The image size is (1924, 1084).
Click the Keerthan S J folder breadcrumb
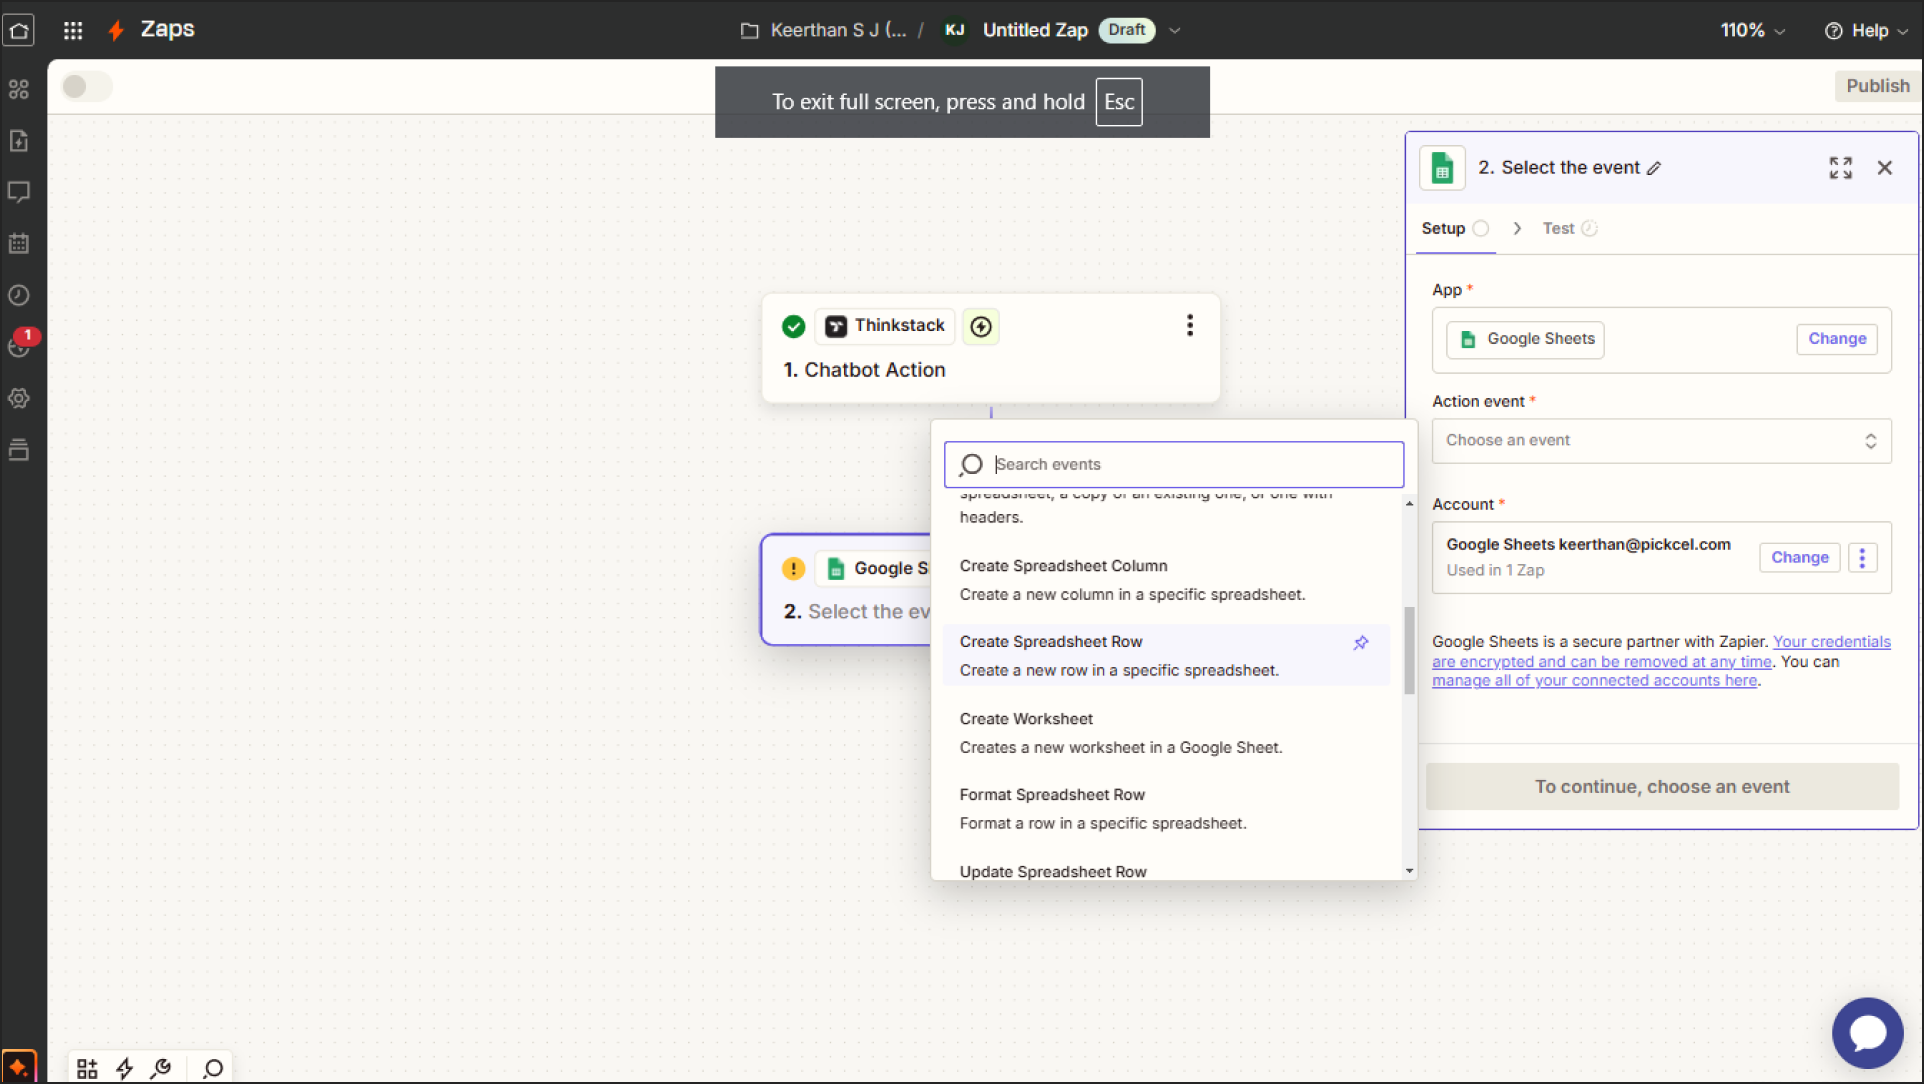coord(838,31)
